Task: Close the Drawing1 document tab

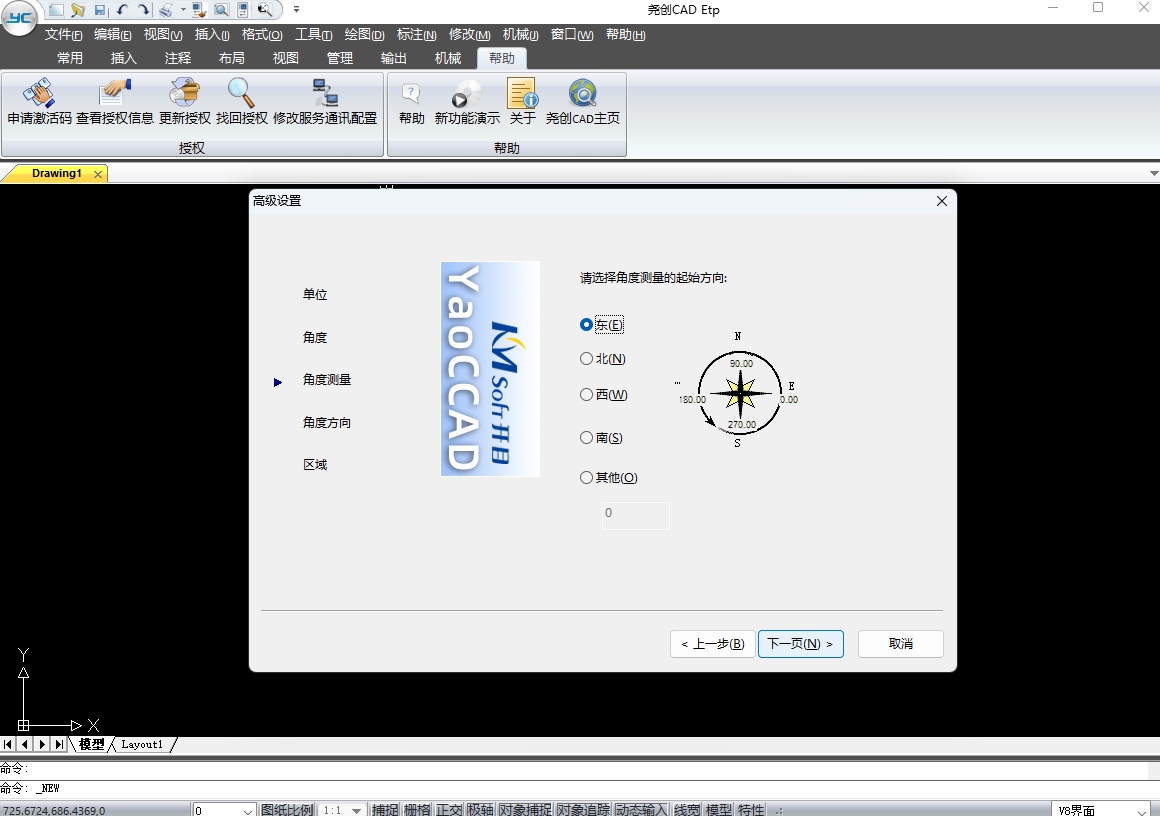Action: pos(98,174)
